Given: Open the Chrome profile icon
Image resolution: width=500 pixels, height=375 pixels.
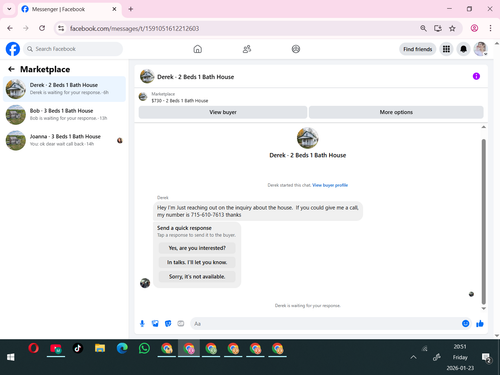Looking at the screenshot, I should 474,28.
